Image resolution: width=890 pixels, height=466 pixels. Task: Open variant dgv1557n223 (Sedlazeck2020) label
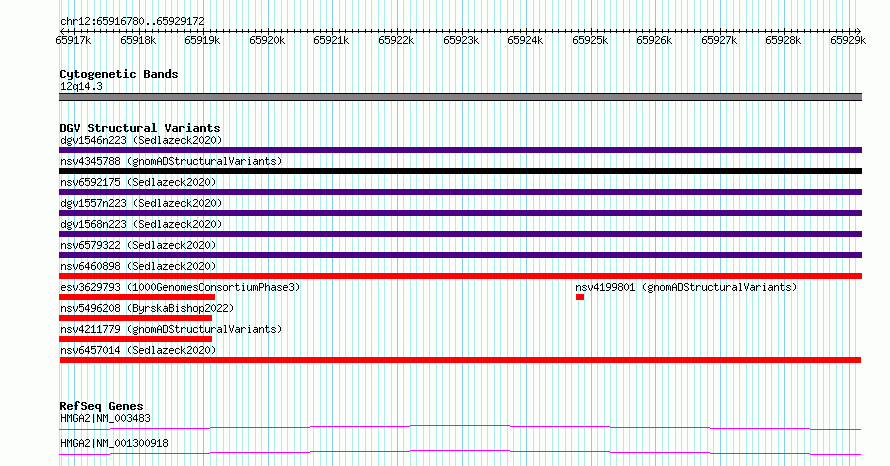pos(141,203)
